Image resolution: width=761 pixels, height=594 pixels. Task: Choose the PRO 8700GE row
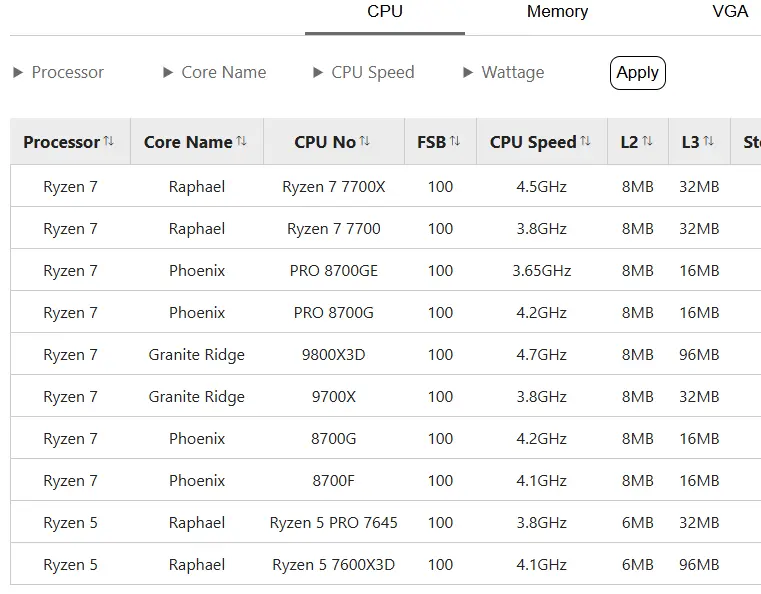[385, 270]
